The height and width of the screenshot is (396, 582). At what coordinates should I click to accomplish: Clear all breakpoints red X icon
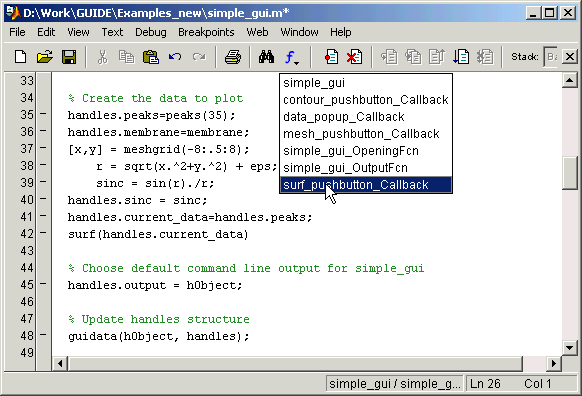[x=354, y=57]
